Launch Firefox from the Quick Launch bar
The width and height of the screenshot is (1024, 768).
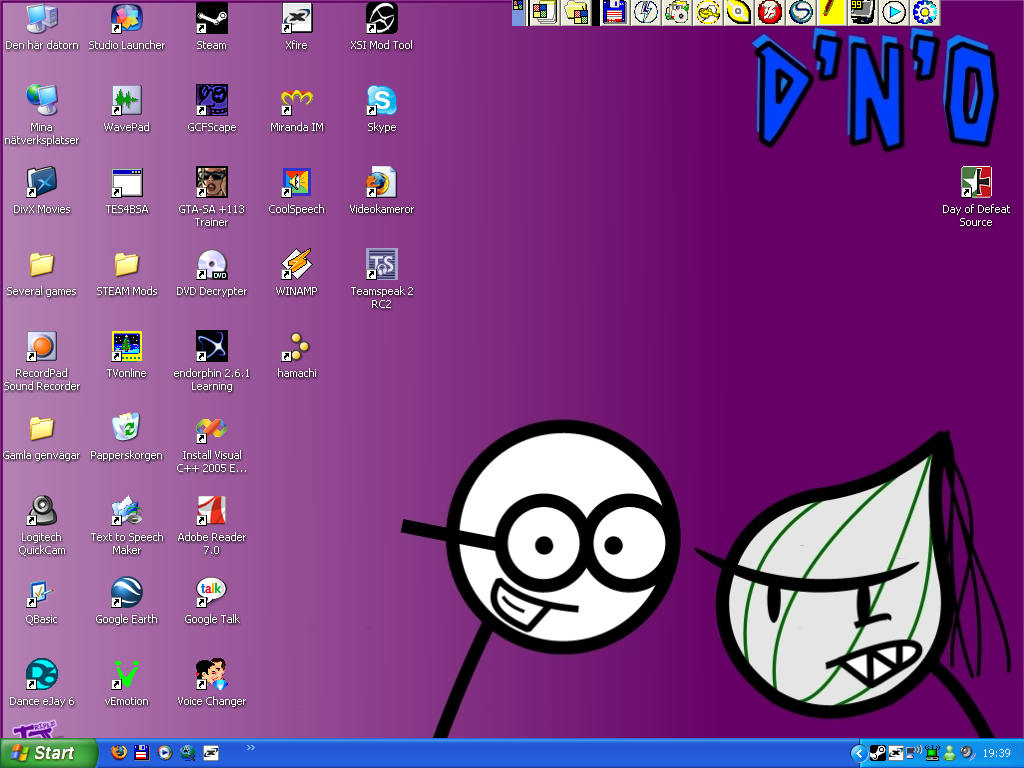tap(119, 753)
